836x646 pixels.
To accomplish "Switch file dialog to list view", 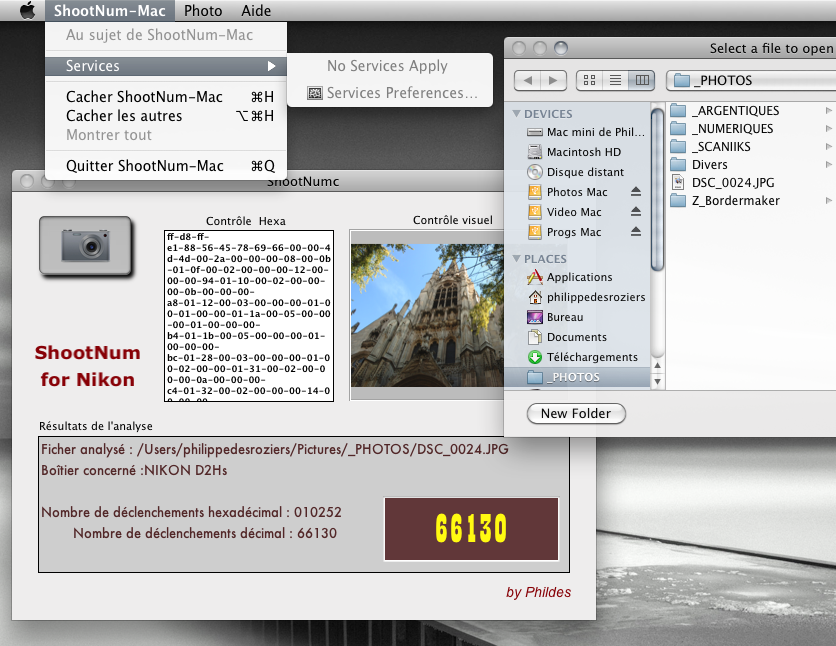I will tap(615, 80).
